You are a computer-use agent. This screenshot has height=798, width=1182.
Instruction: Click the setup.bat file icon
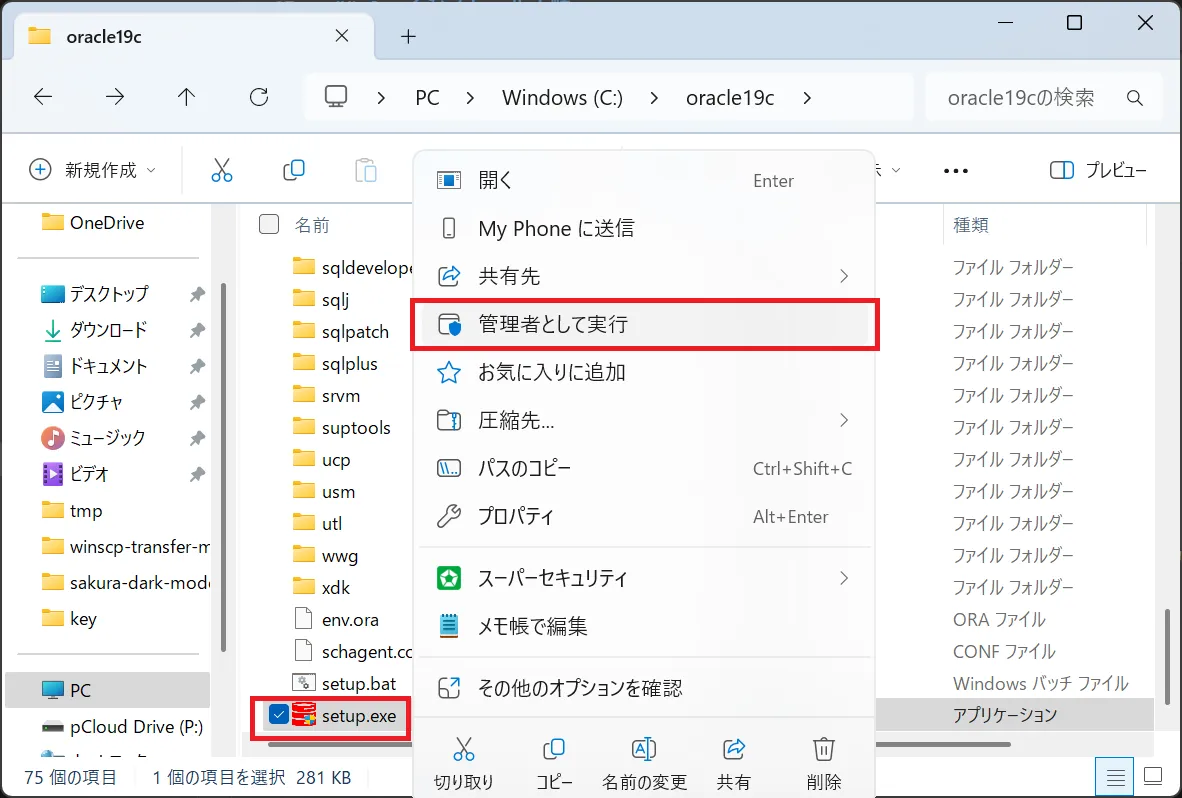point(303,683)
